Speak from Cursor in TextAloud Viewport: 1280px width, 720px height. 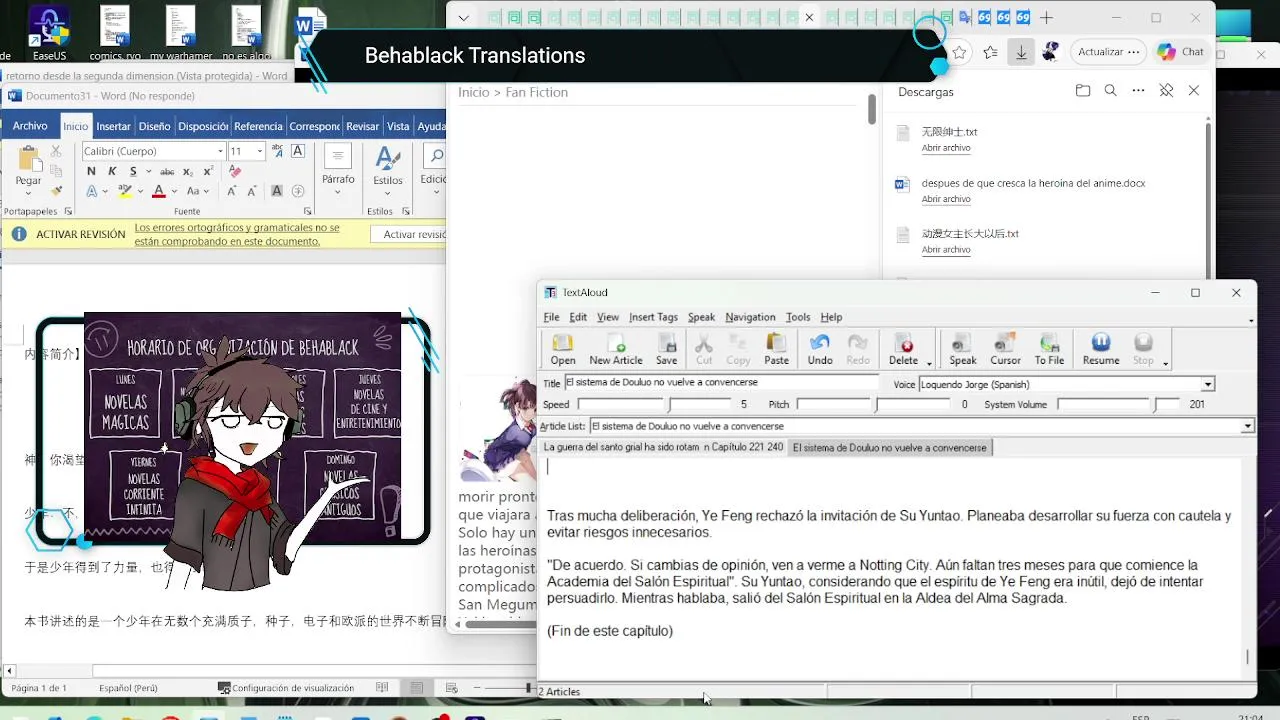1005,349
